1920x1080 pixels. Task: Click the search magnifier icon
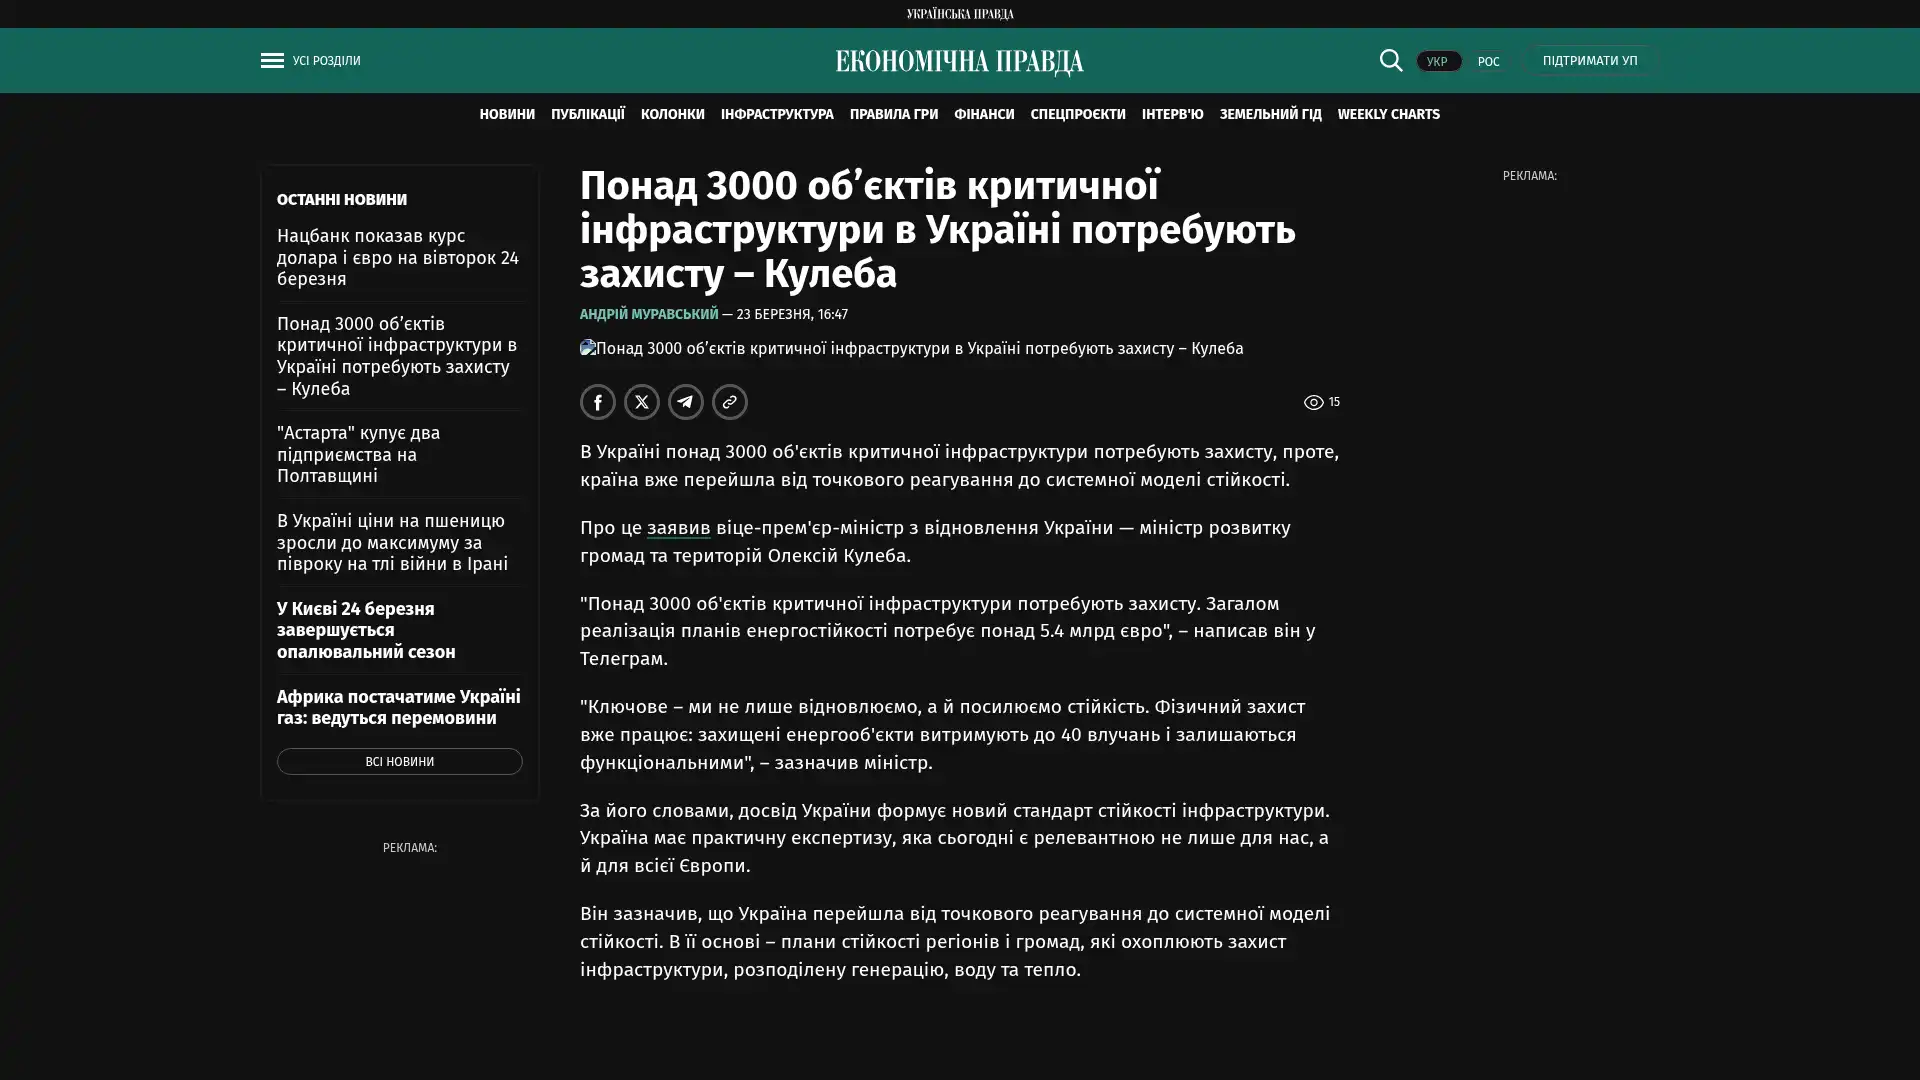1390,61
